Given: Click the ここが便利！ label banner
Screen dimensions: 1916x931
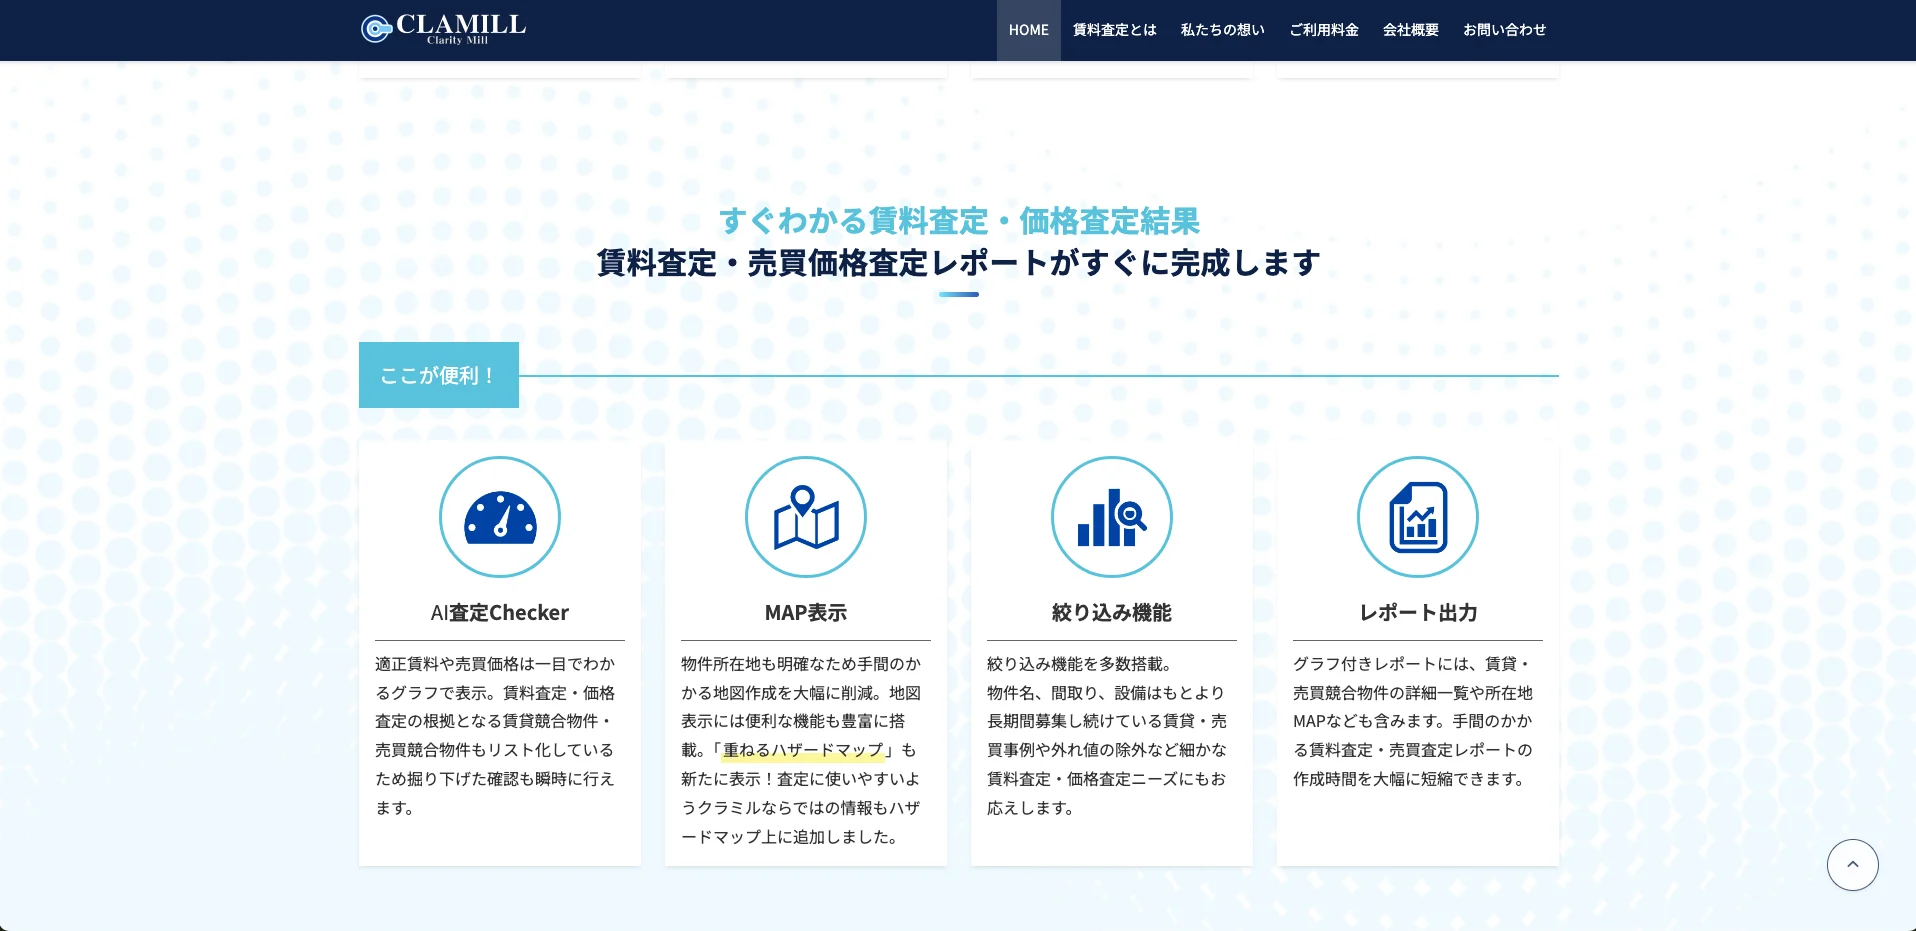Looking at the screenshot, I should [x=438, y=374].
